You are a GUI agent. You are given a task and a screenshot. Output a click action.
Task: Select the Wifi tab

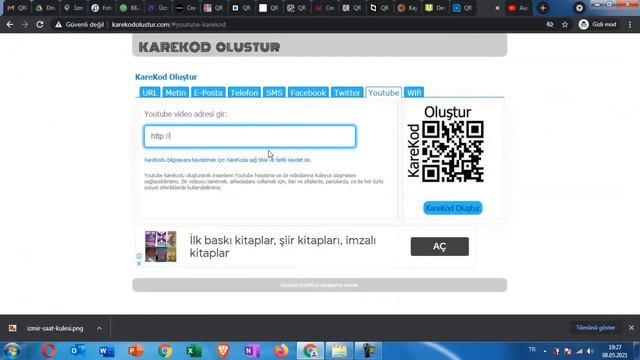pos(414,93)
